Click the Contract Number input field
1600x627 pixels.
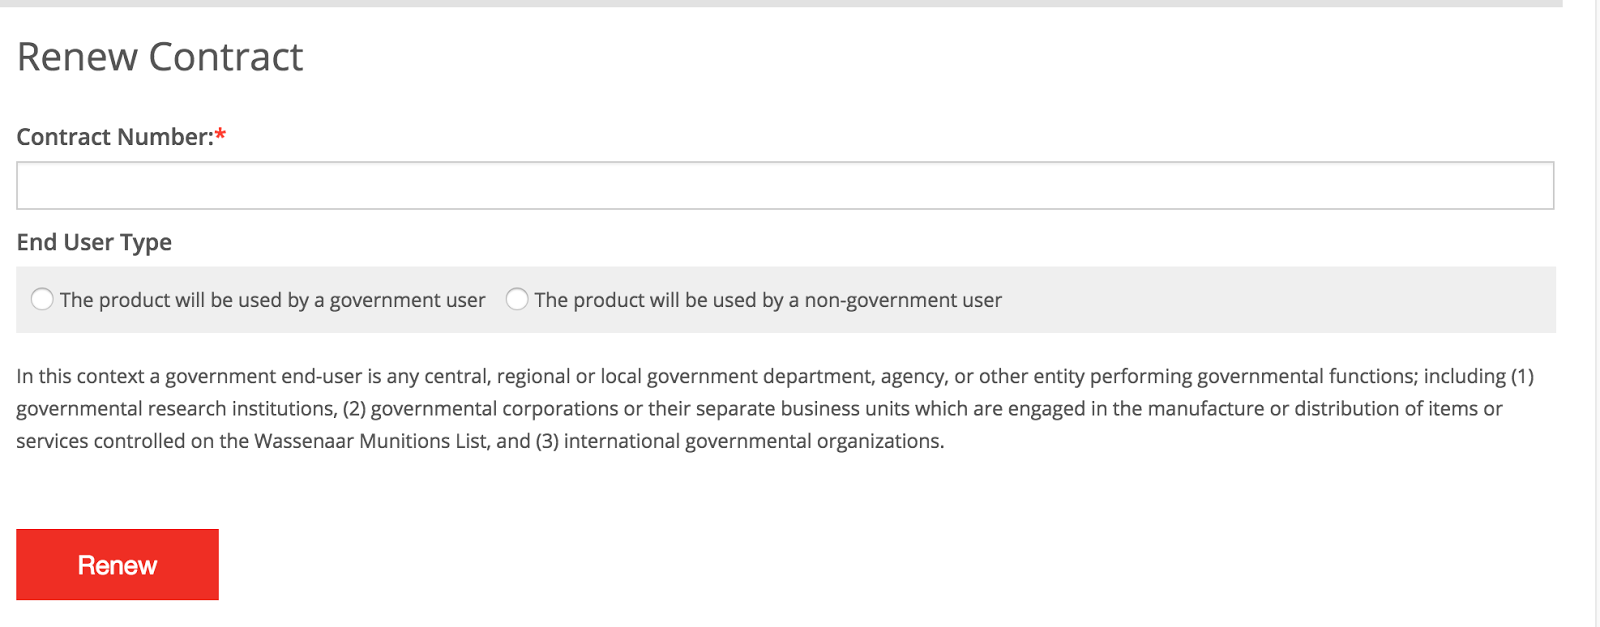pyautogui.click(x=785, y=186)
